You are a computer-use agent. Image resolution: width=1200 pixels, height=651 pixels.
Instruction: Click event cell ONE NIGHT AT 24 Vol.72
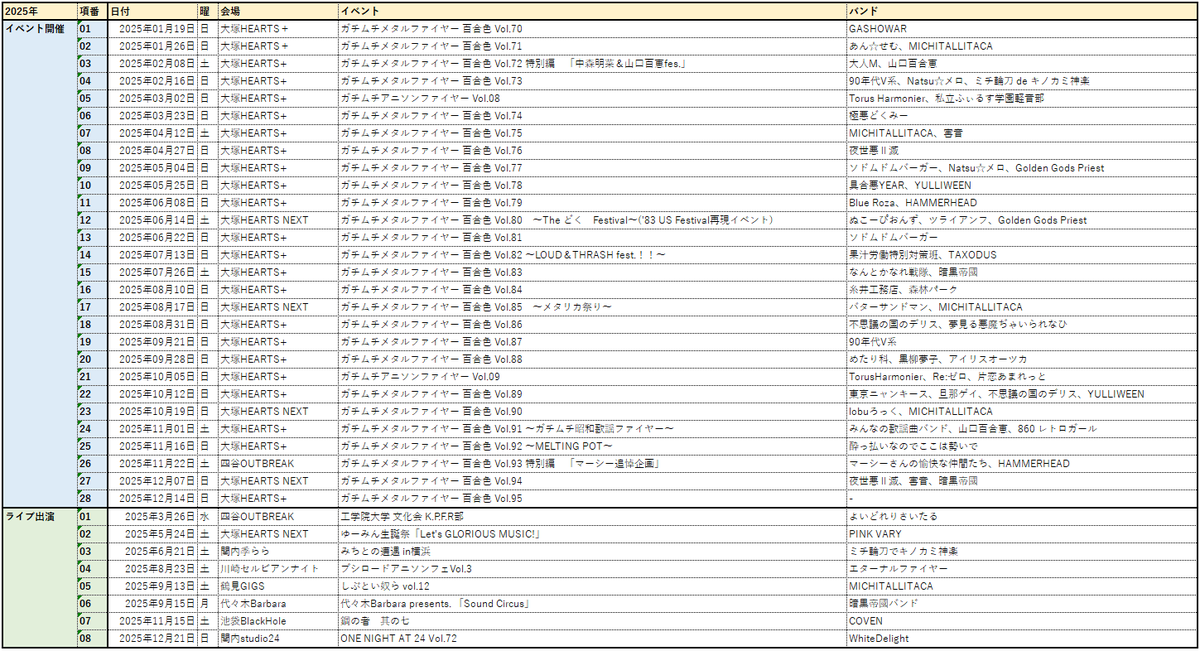591,638
